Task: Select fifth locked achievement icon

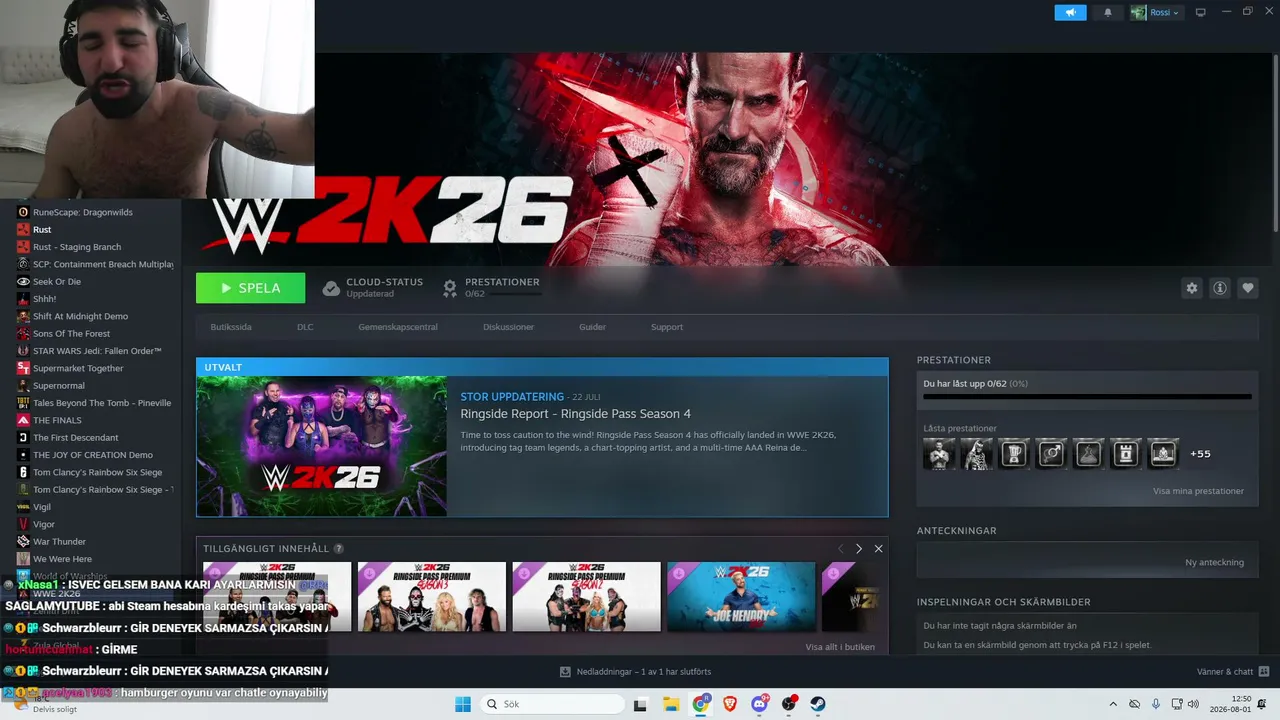Action: click(x=1088, y=454)
